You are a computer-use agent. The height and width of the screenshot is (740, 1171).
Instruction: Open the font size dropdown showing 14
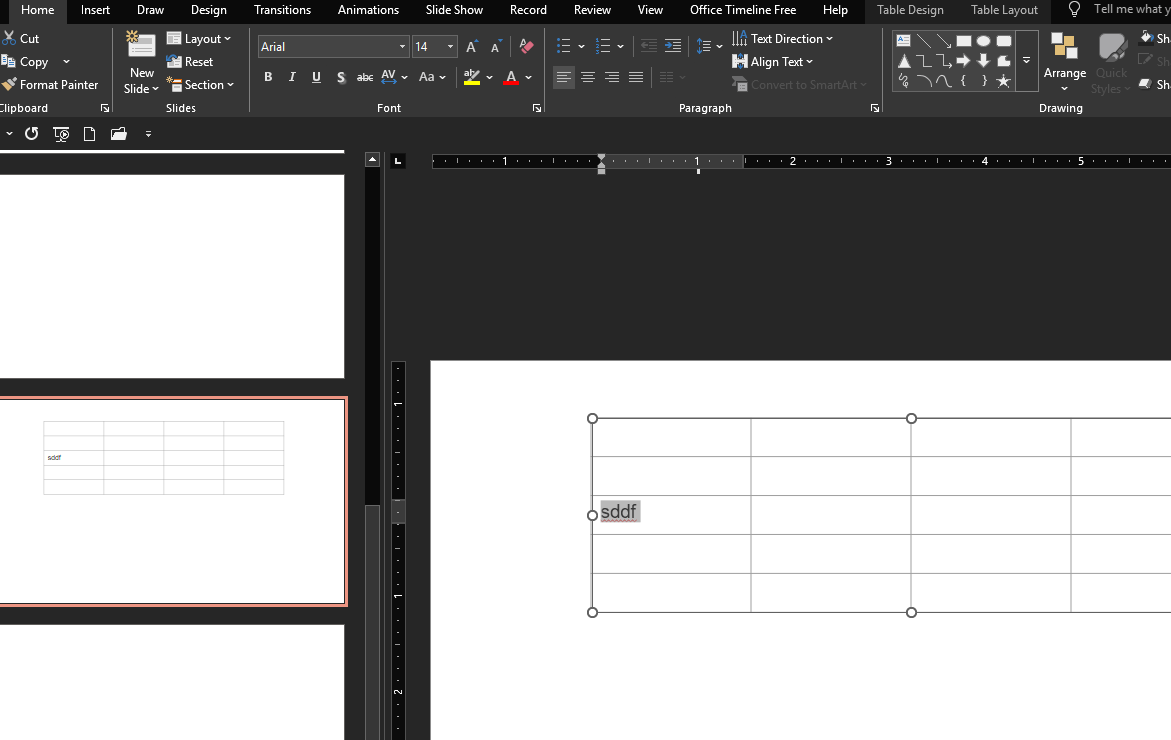[450, 47]
